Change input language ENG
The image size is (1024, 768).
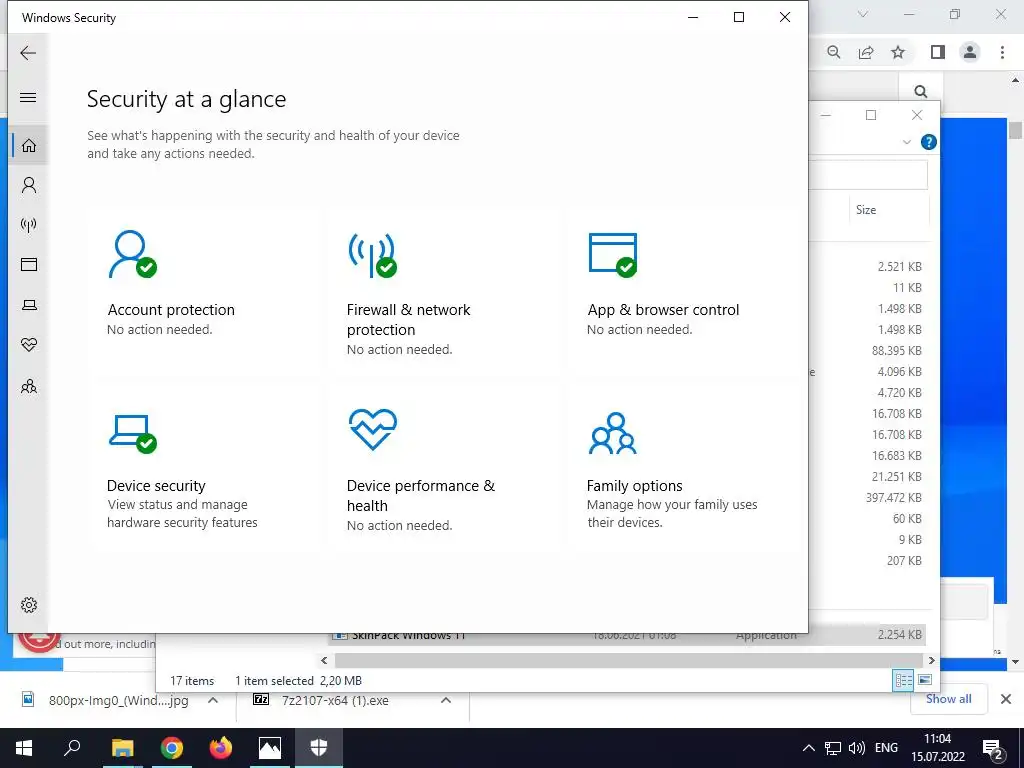(886, 748)
